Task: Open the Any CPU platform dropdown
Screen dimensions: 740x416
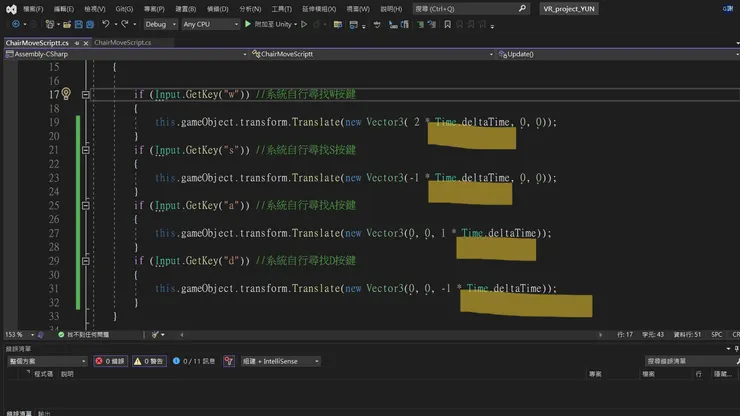Action: (x=211, y=24)
